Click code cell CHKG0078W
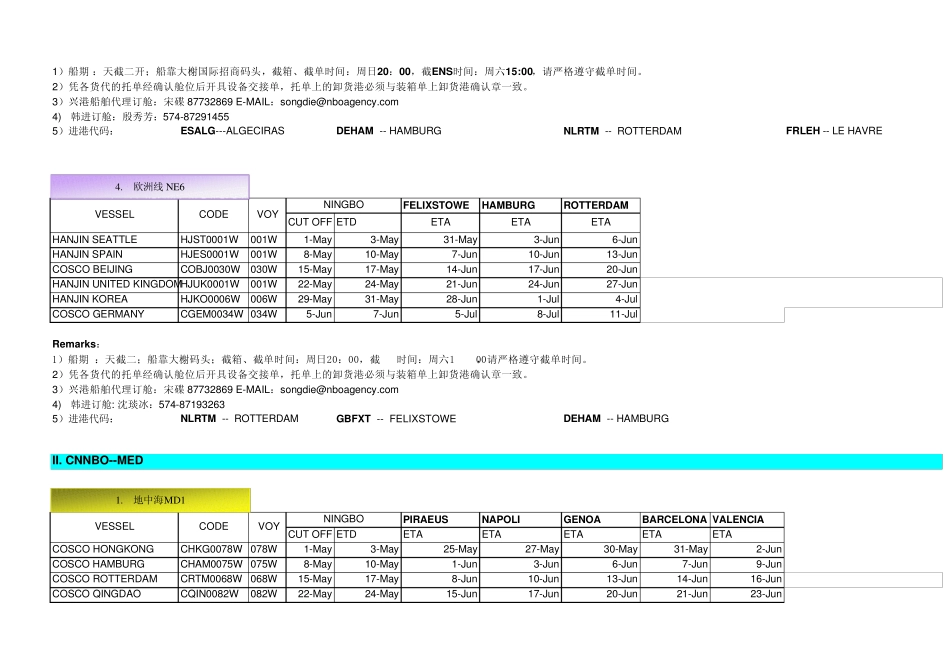 coord(213,549)
